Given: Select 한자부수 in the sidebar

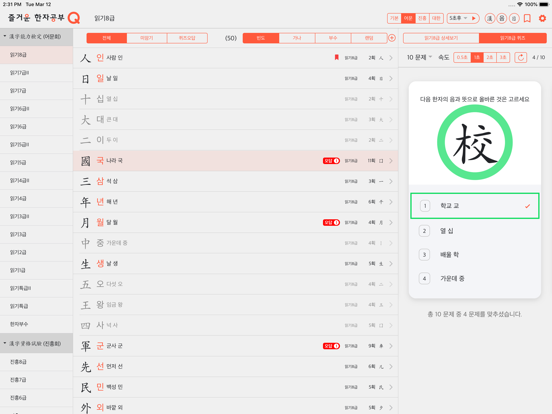Looking at the screenshot, I should pyautogui.click(x=36, y=324).
